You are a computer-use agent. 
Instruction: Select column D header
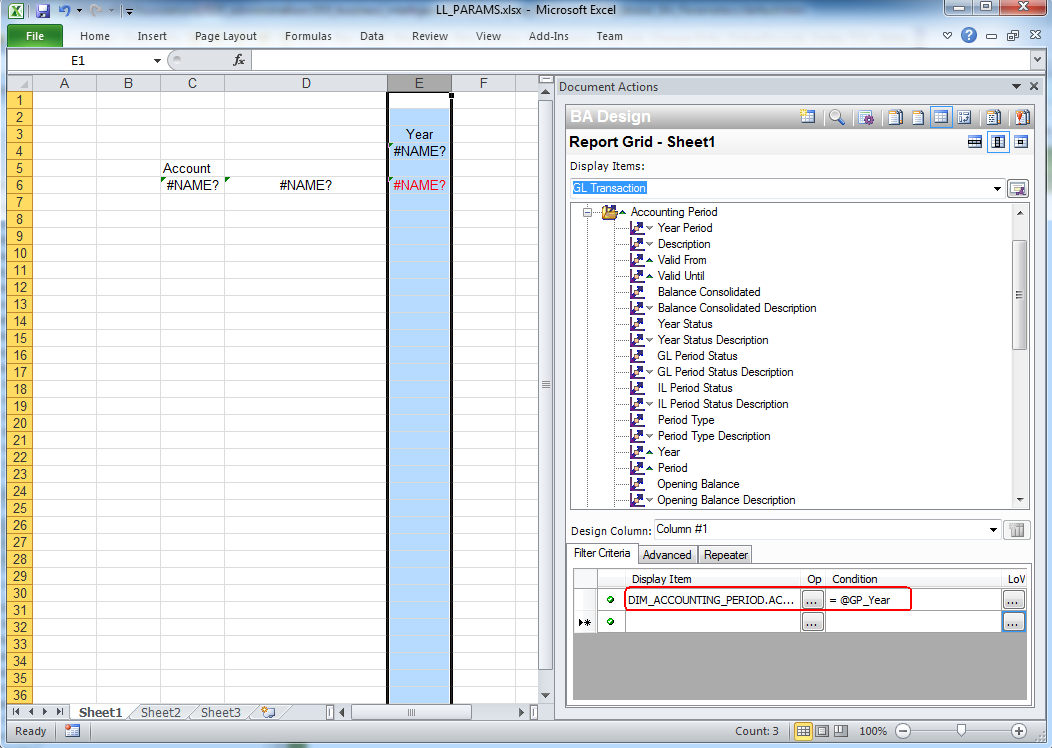(306, 83)
